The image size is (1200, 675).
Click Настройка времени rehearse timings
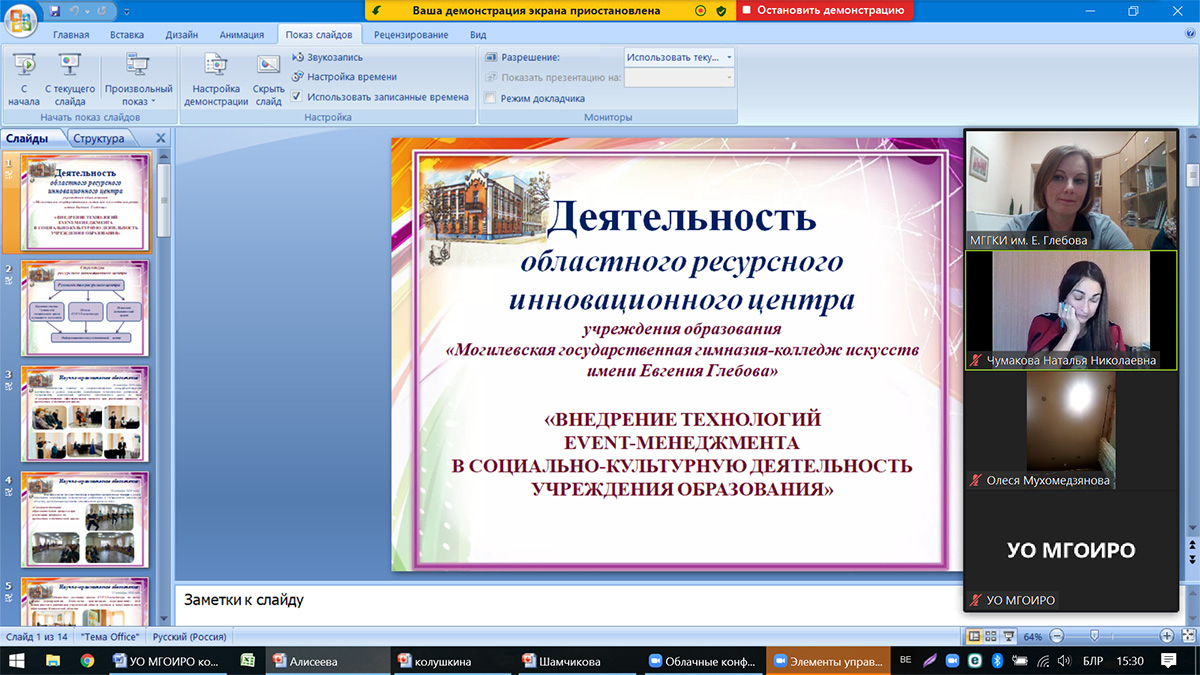[344, 76]
